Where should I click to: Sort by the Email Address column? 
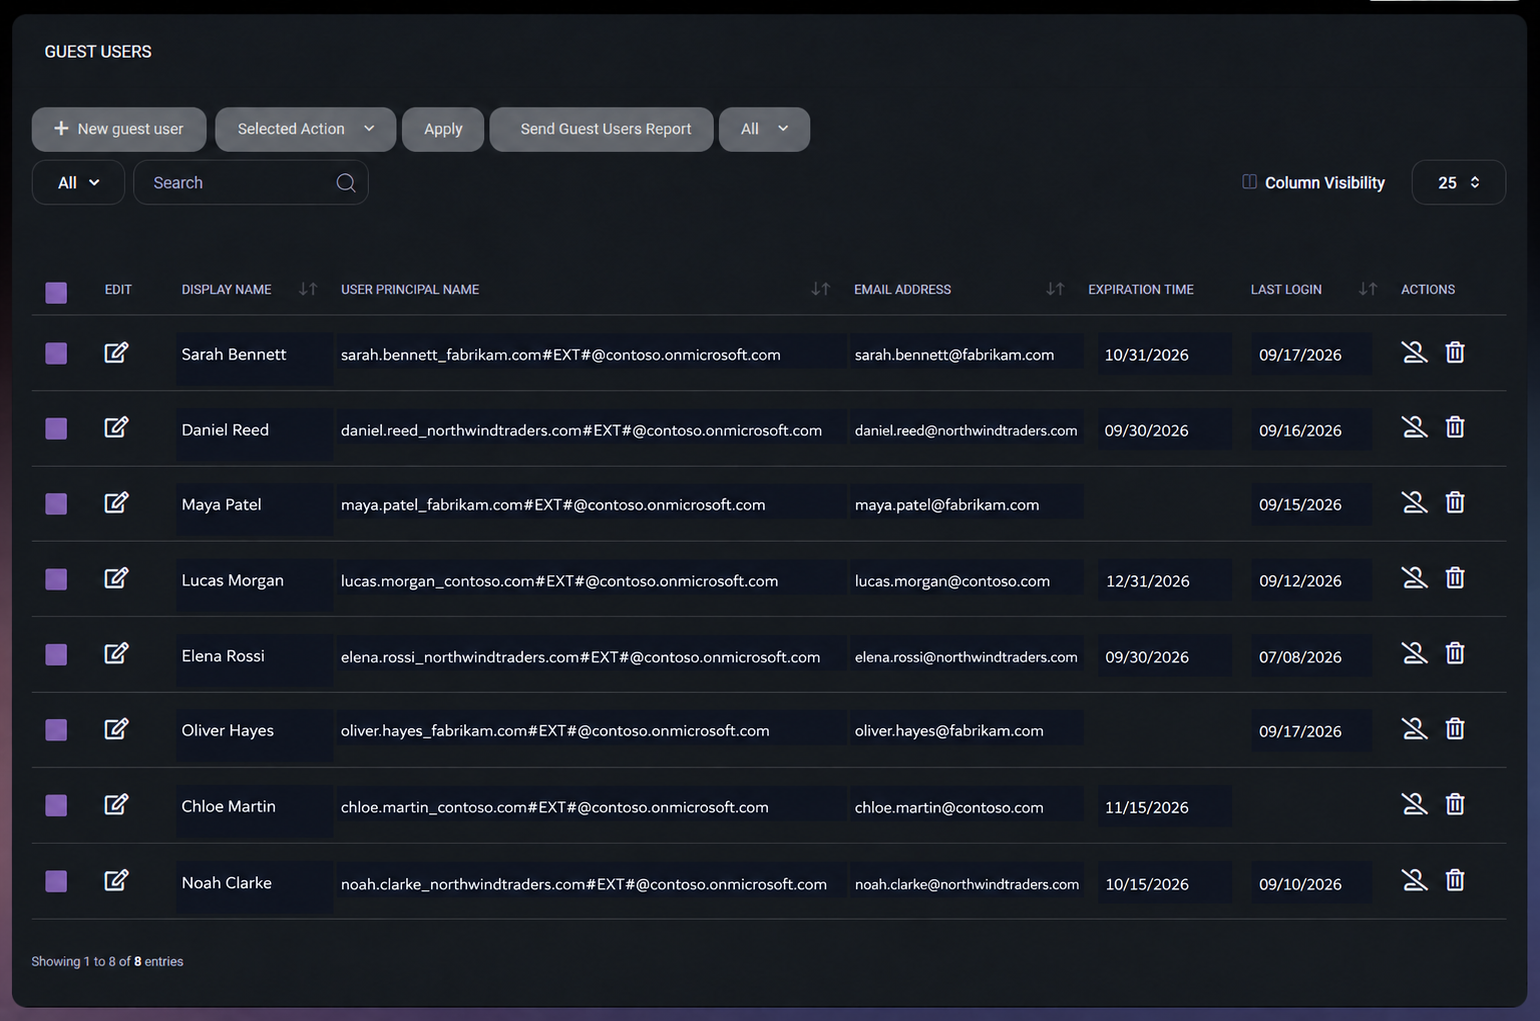click(1054, 289)
